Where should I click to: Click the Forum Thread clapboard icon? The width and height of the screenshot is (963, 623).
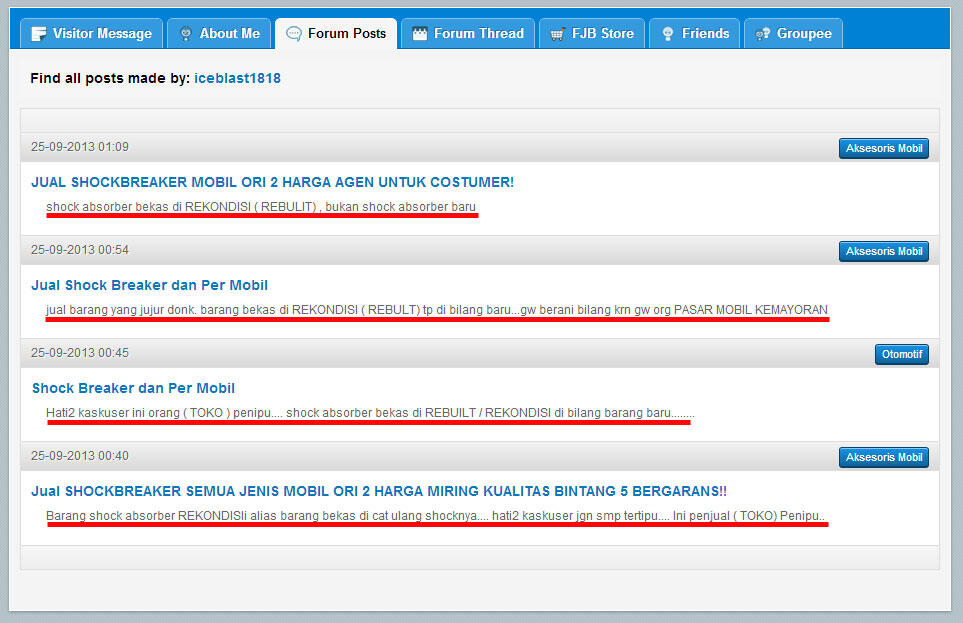pyautogui.click(x=419, y=34)
